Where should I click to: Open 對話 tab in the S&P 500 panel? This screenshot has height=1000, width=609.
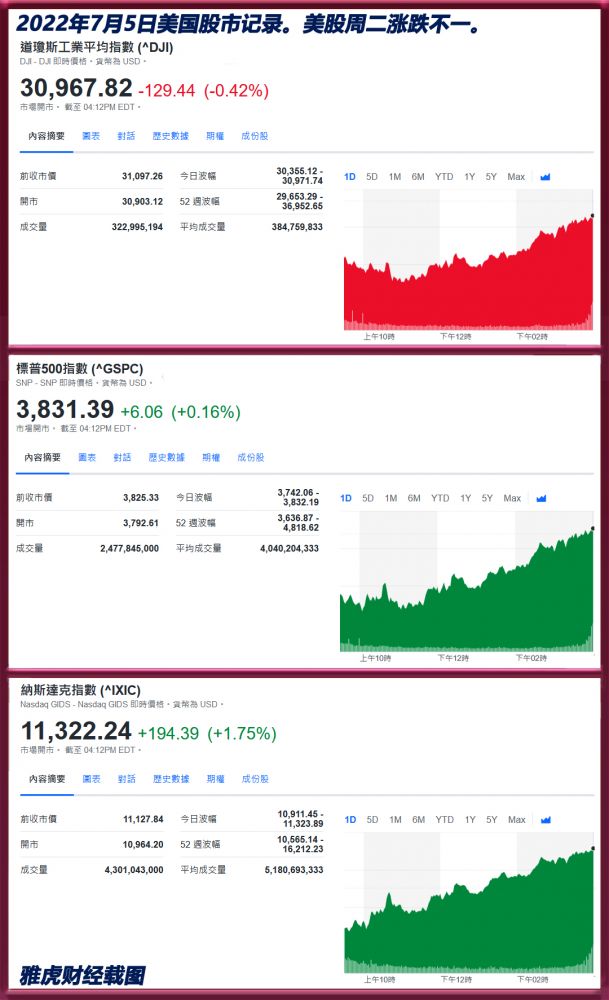(122, 457)
